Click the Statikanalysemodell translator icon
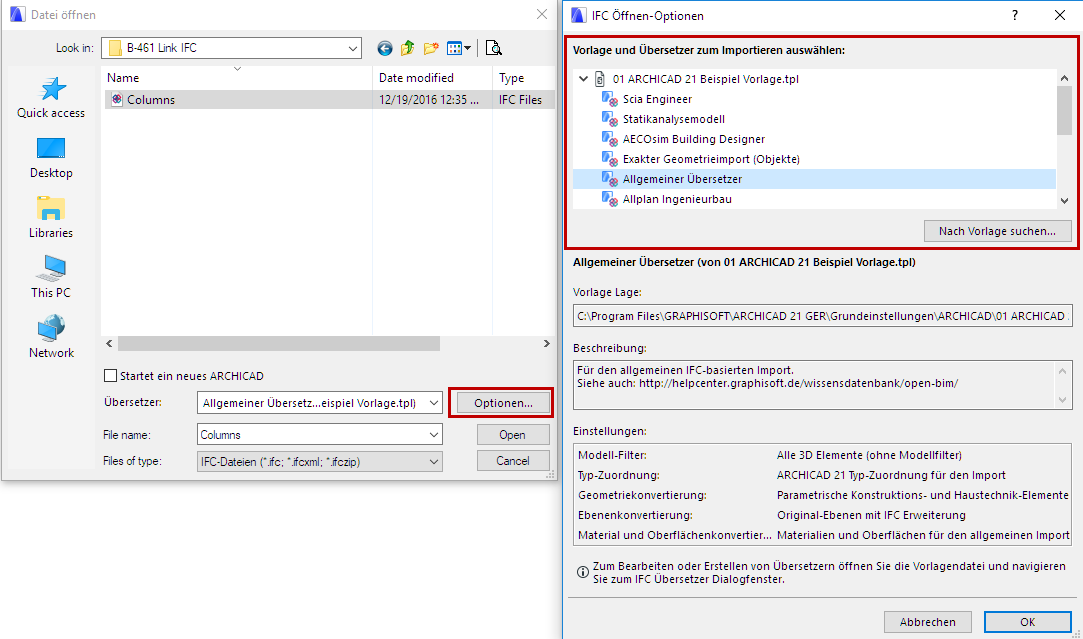The width and height of the screenshot is (1083, 639). click(609, 120)
